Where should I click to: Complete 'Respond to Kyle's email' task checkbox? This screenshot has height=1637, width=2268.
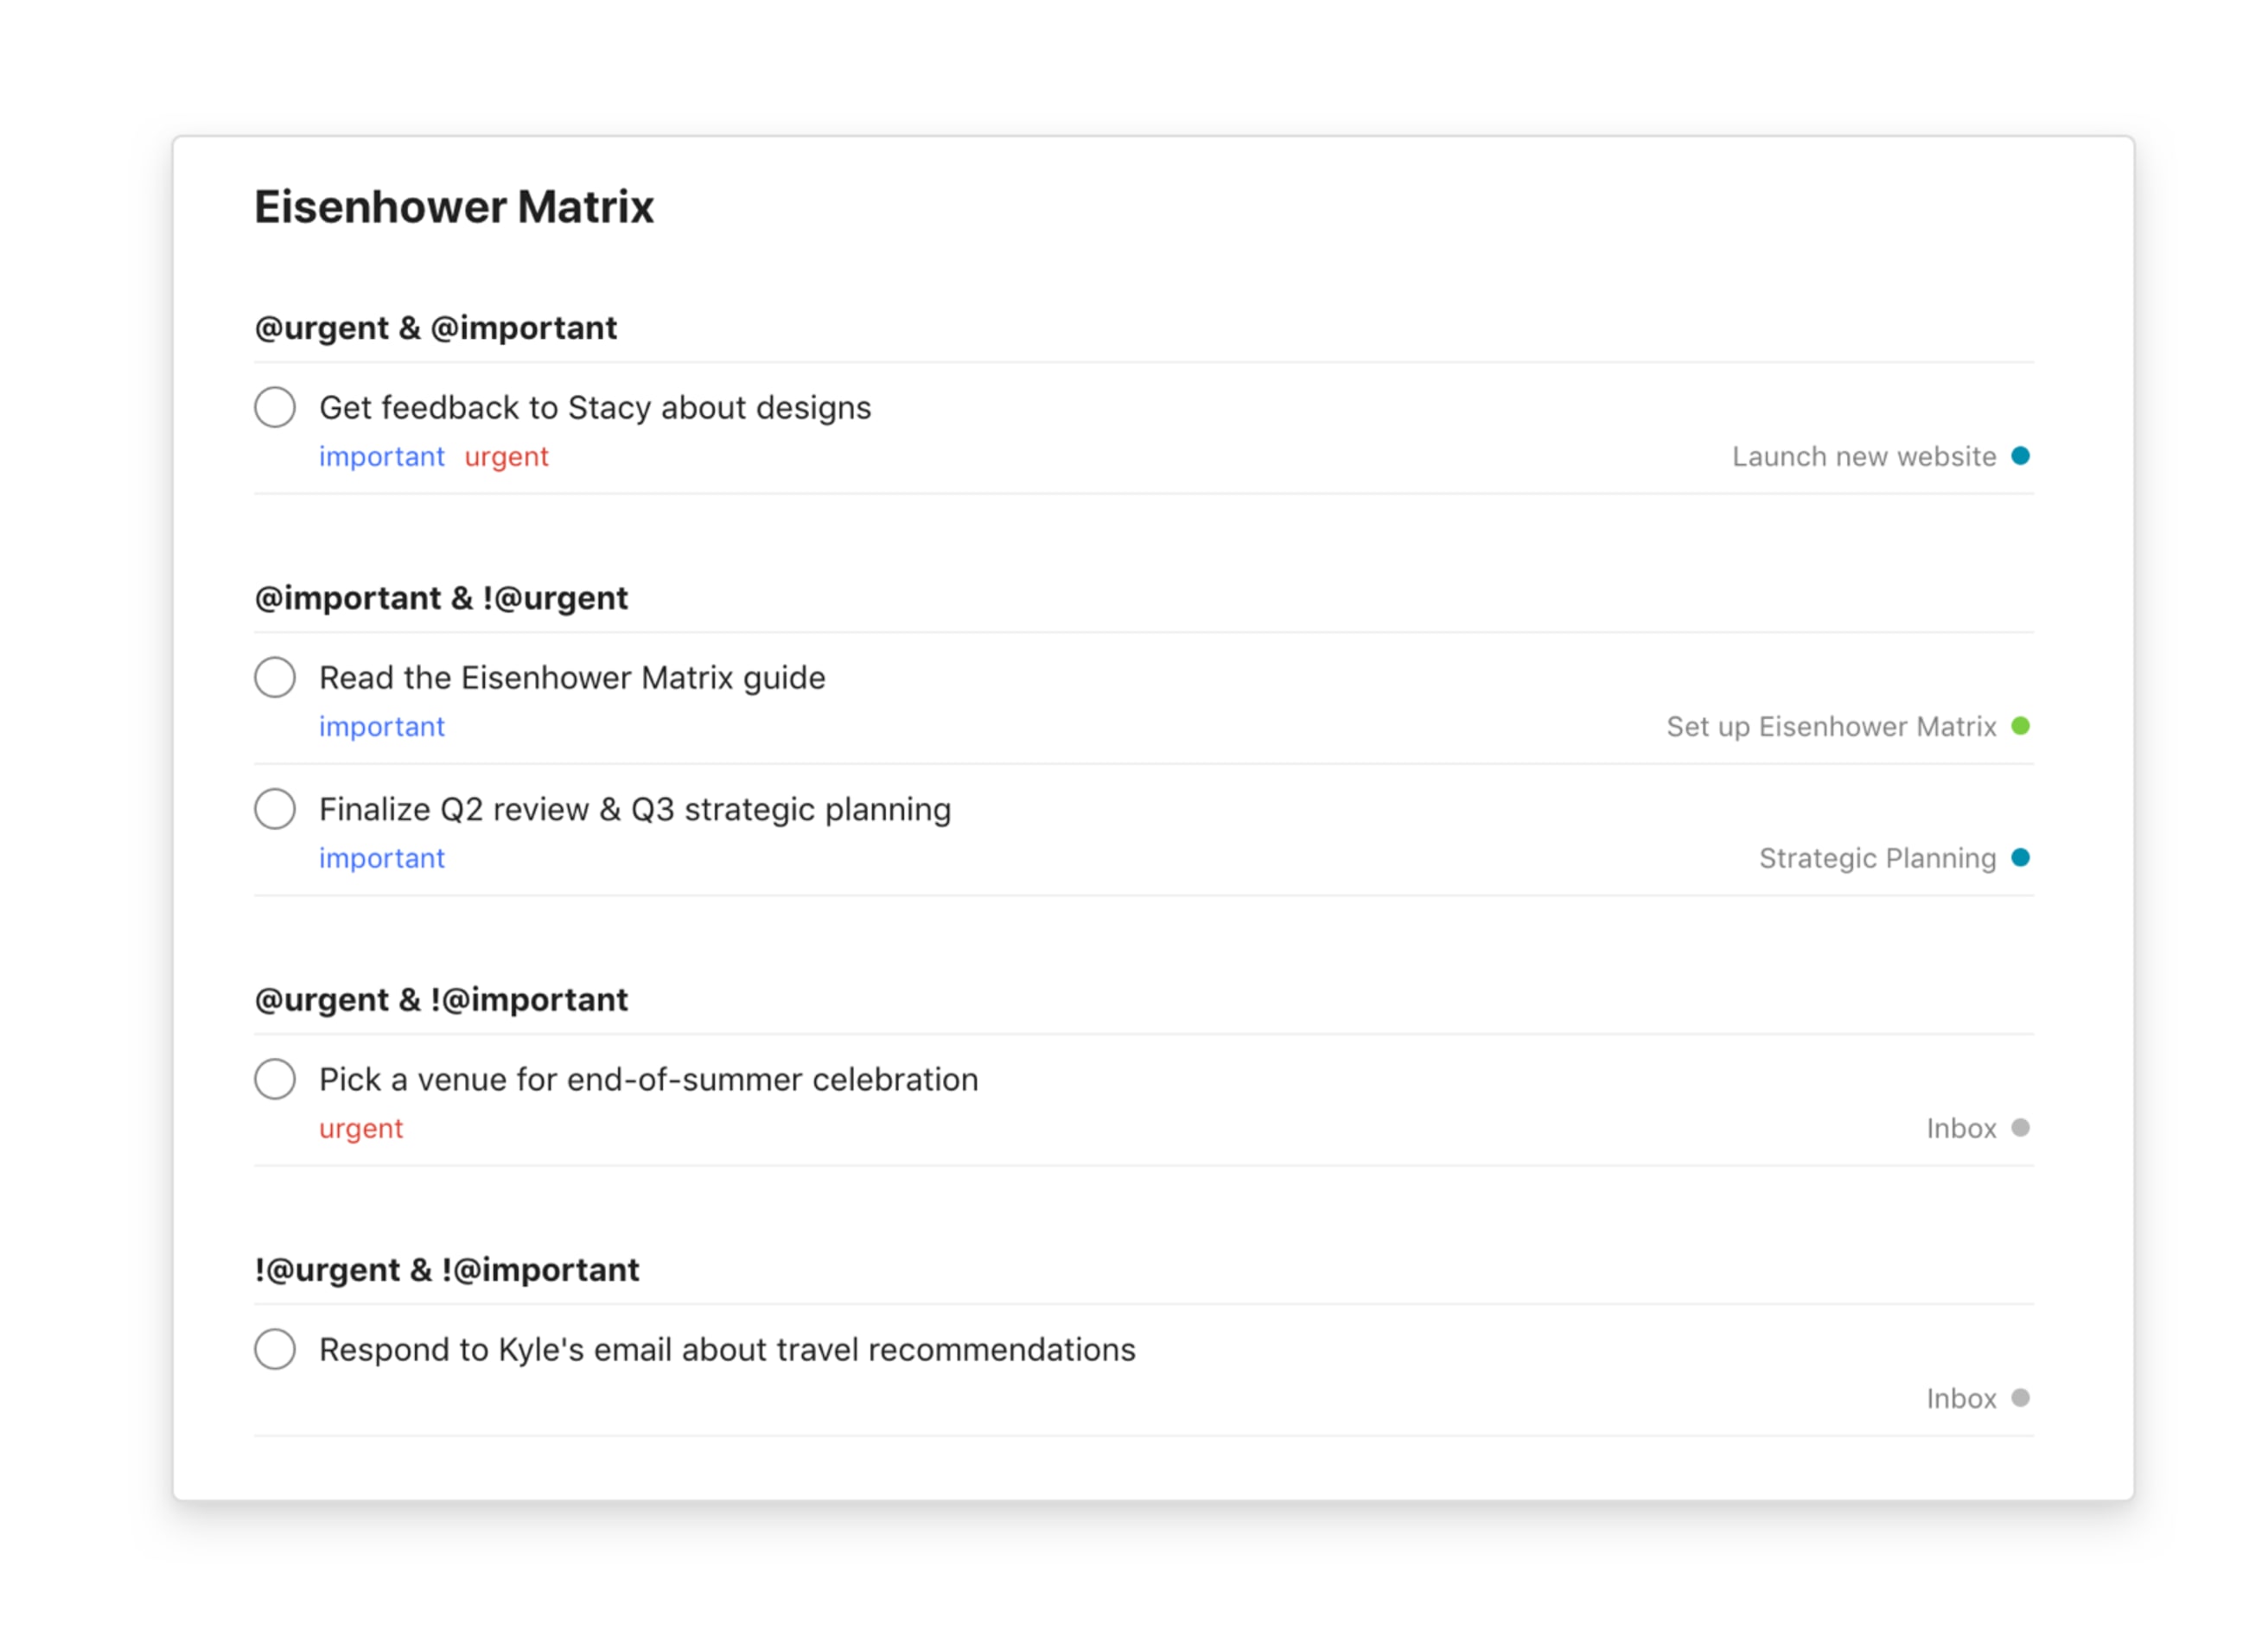tap(274, 1349)
